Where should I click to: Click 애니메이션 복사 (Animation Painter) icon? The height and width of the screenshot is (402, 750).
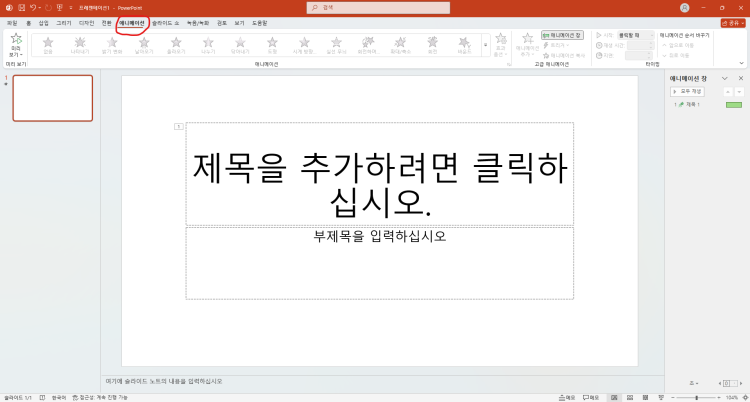coord(546,56)
